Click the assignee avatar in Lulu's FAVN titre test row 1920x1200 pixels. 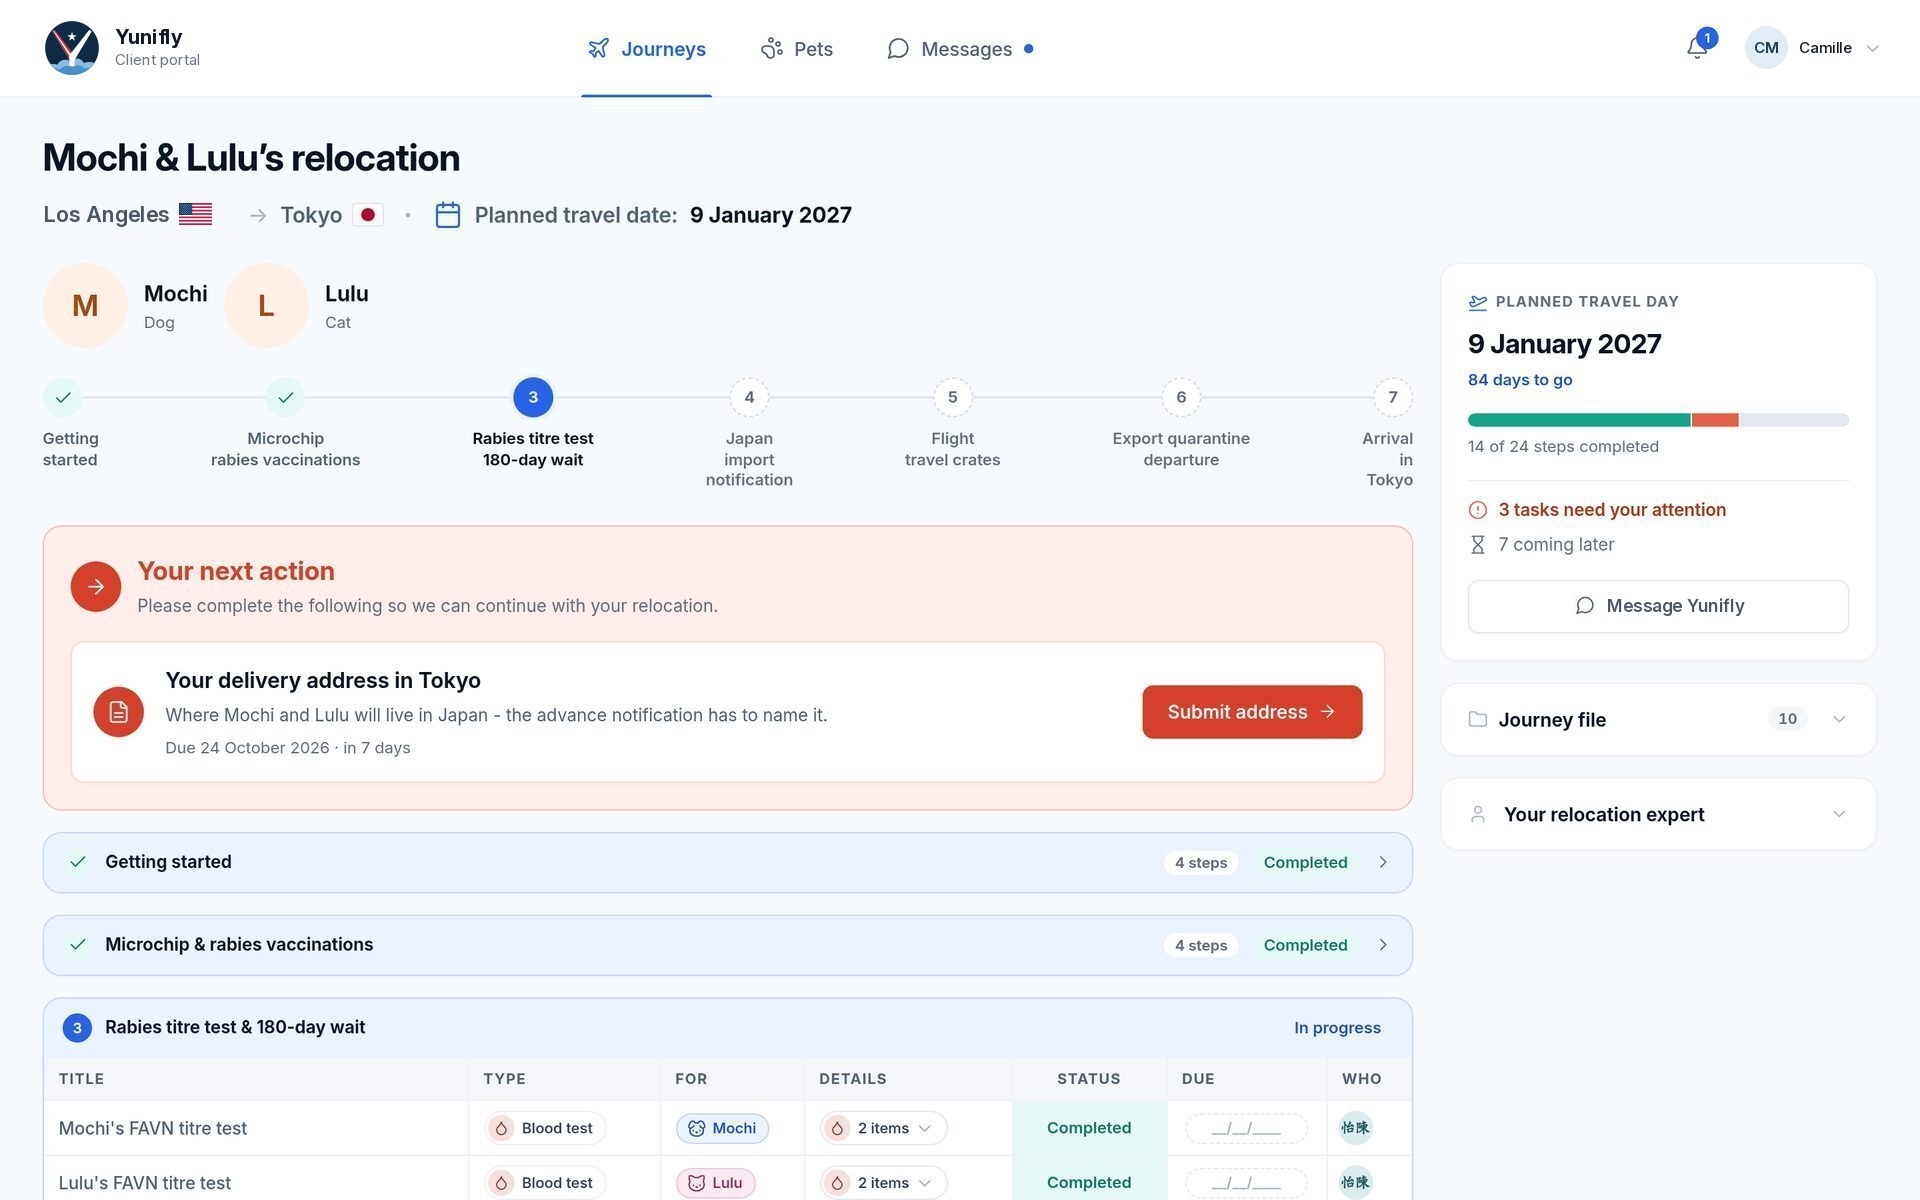pyautogui.click(x=1355, y=1182)
